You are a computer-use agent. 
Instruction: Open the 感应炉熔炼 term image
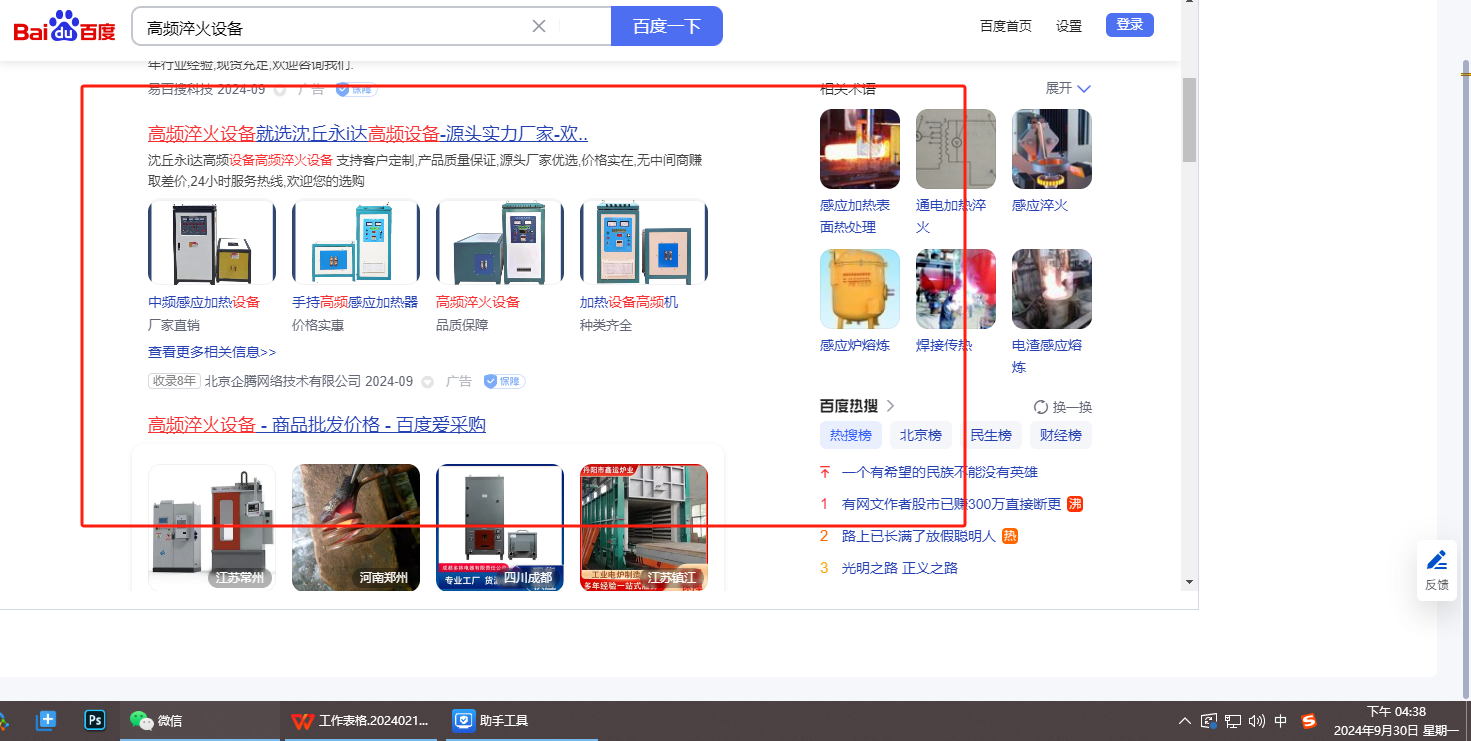pyautogui.click(x=860, y=289)
